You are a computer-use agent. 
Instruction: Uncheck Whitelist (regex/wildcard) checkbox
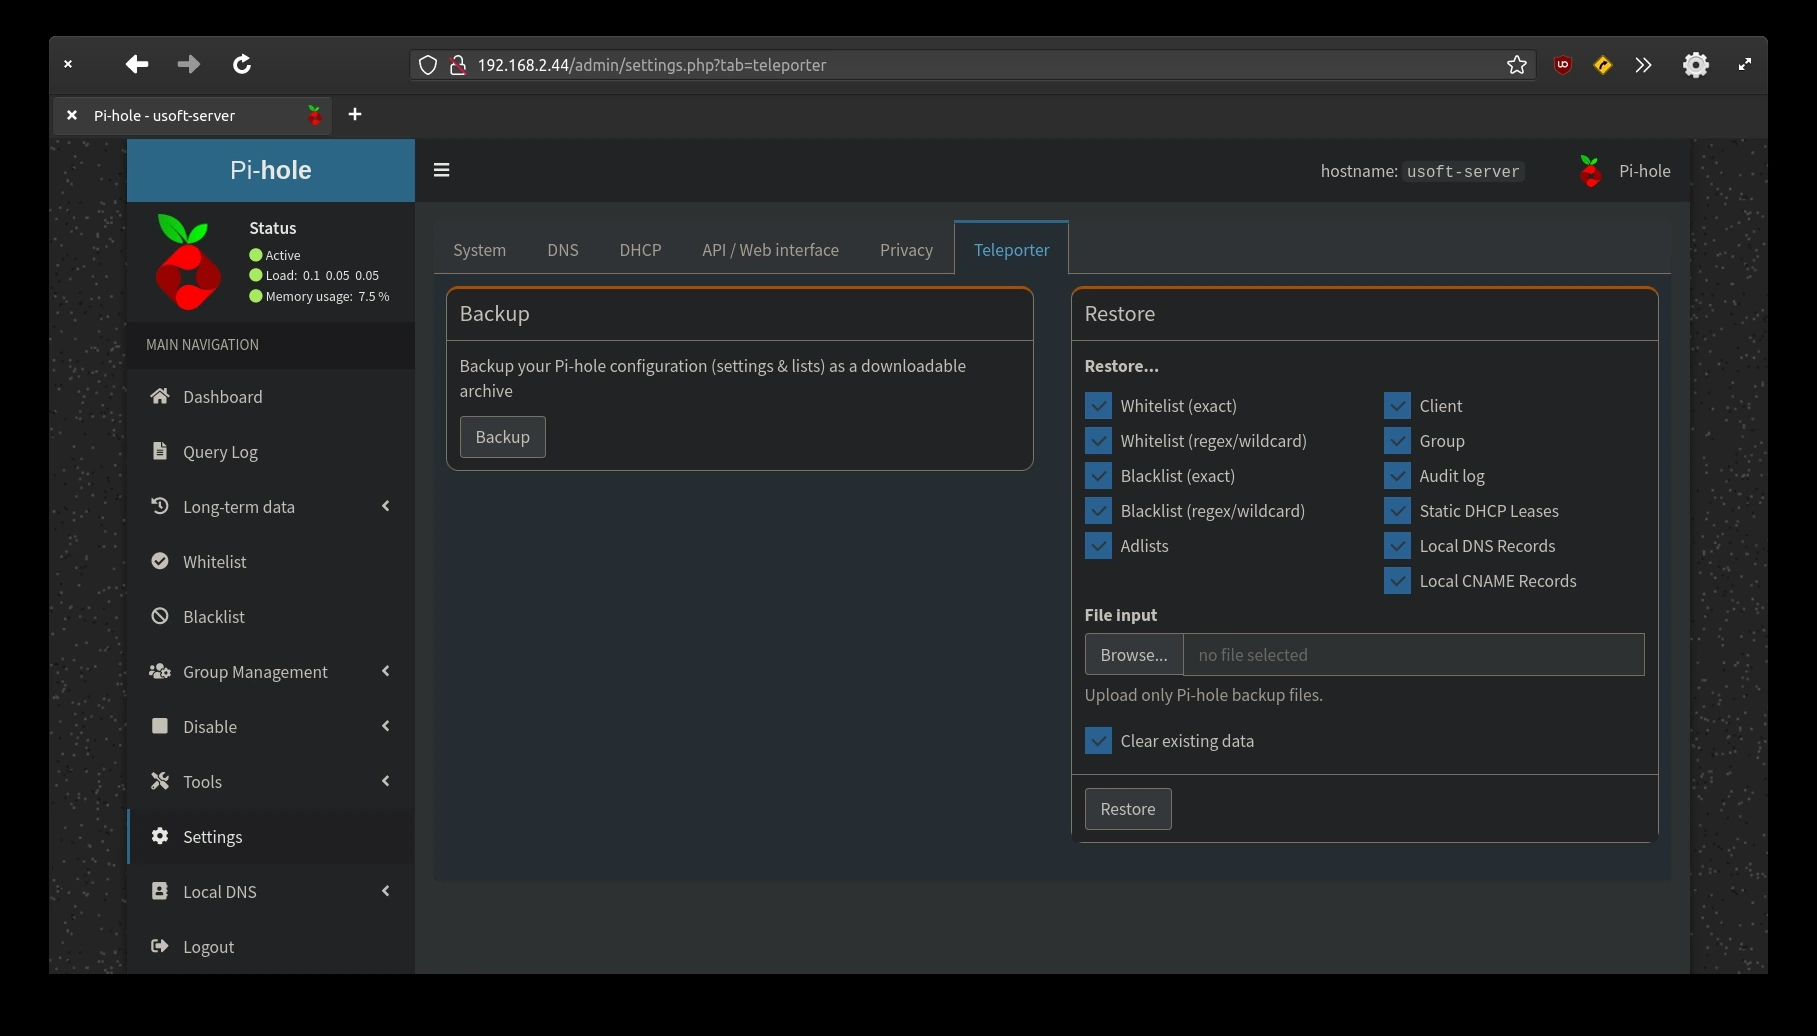1098,441
